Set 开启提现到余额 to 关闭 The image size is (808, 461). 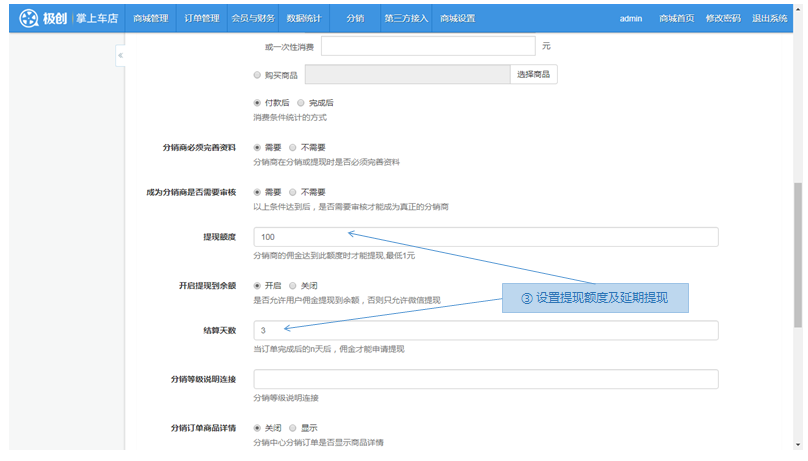click(x=292, y=285)
